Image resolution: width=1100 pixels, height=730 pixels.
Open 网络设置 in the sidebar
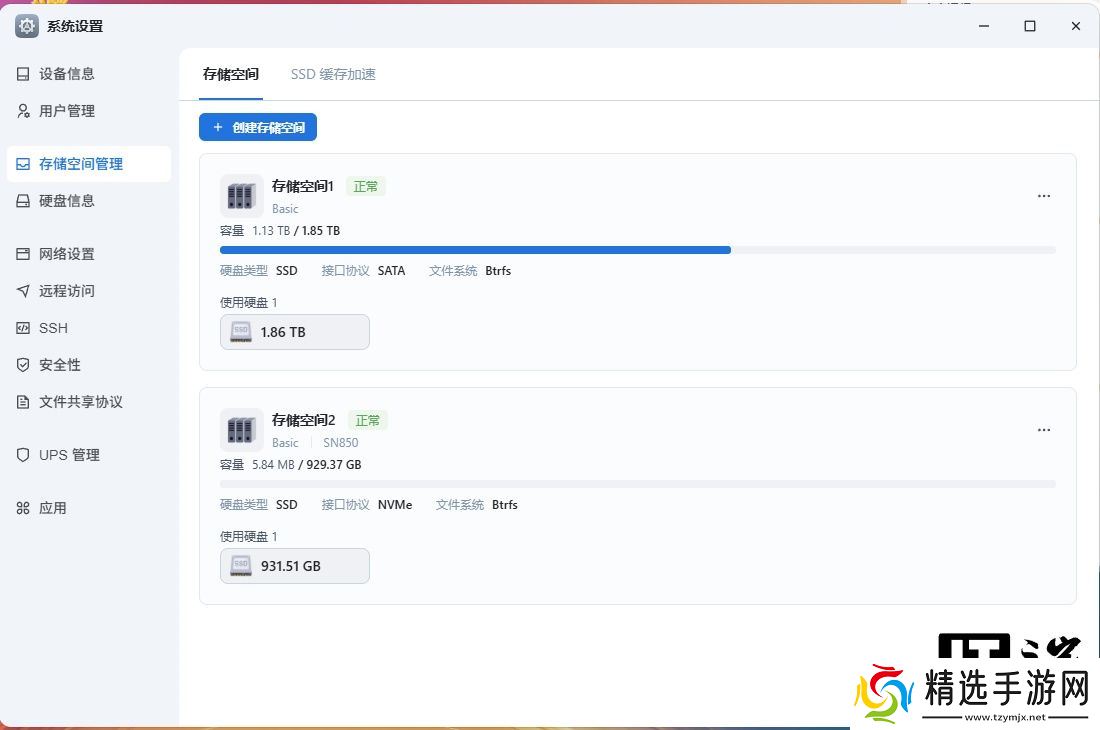tap(66, 254)
